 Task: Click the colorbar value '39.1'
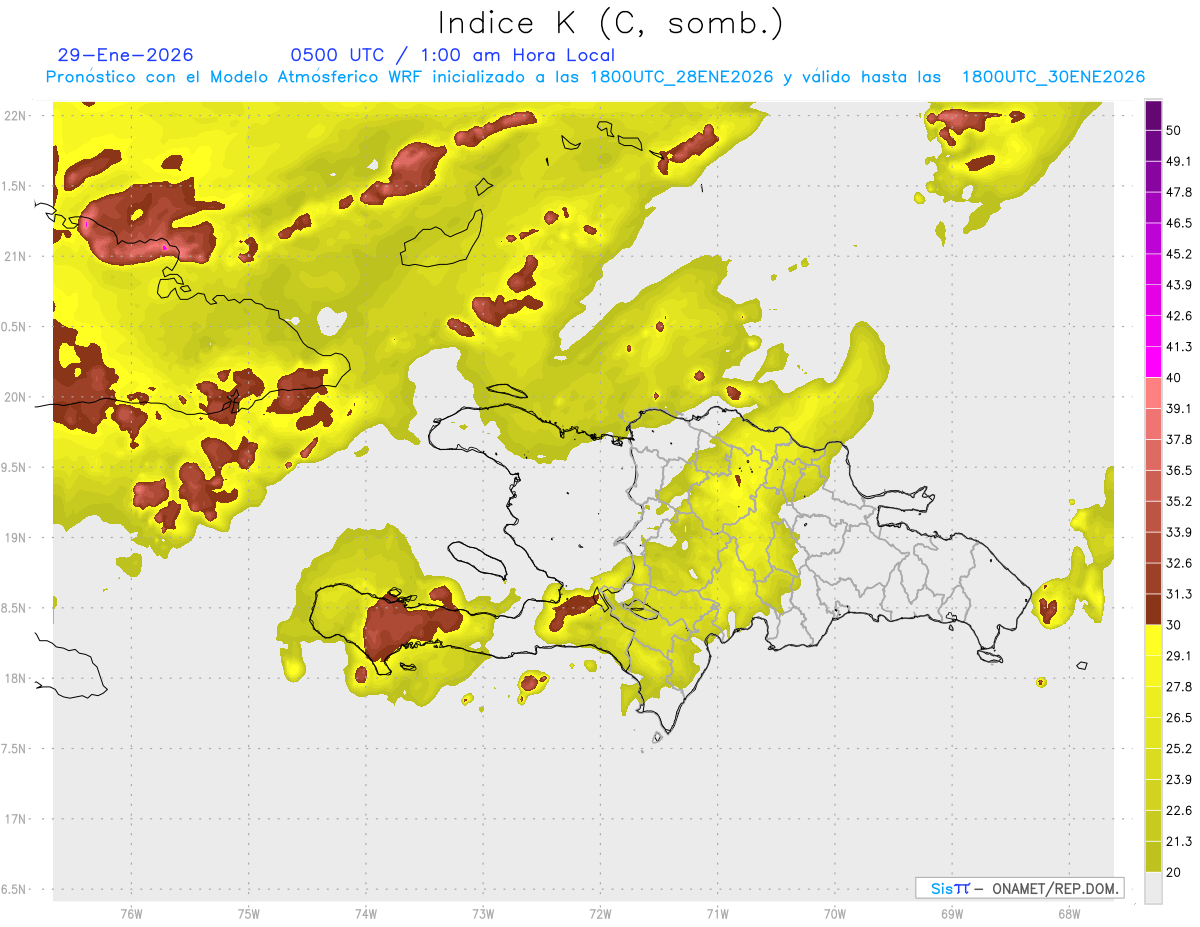[x=1179, y=409]
